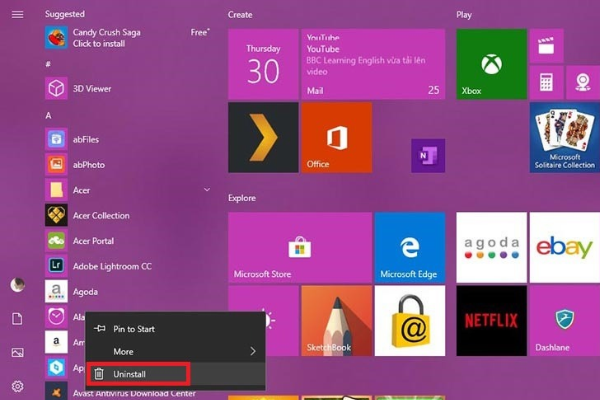Open the 3D Viewer app
The height and width of the screenshot is (400, 600).
click(127, 88)
